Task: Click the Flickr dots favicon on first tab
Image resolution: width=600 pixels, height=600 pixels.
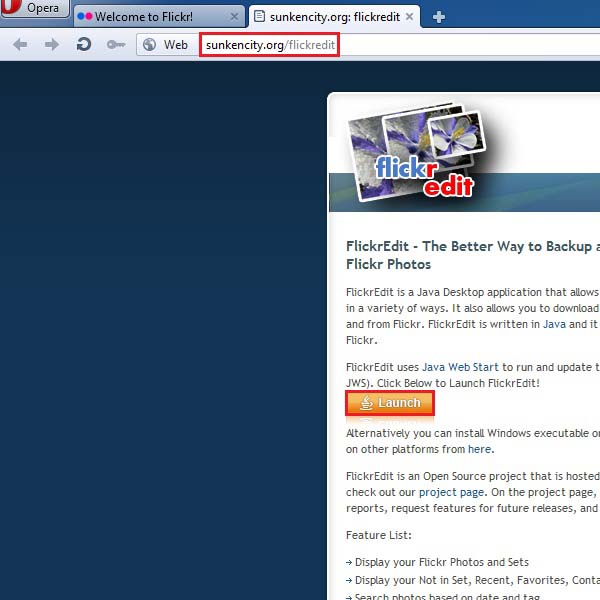Action: pyautogui.click(x=85, y=16)
